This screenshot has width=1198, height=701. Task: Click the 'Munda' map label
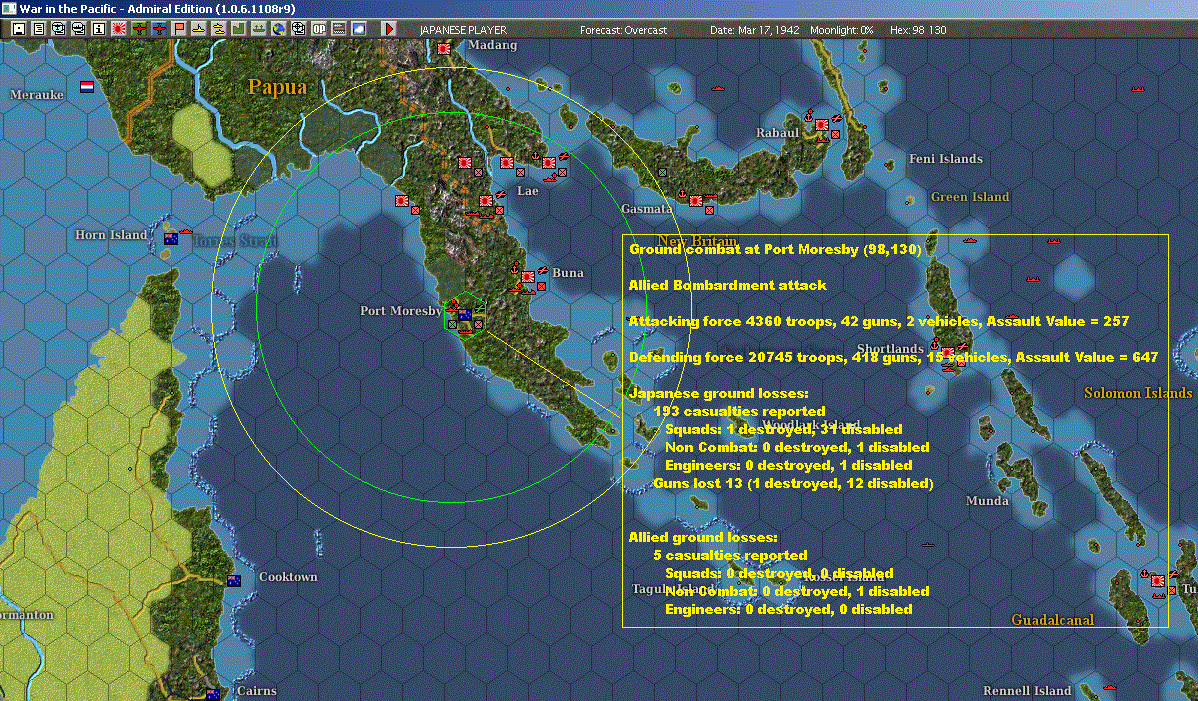(x=987, y=501)
